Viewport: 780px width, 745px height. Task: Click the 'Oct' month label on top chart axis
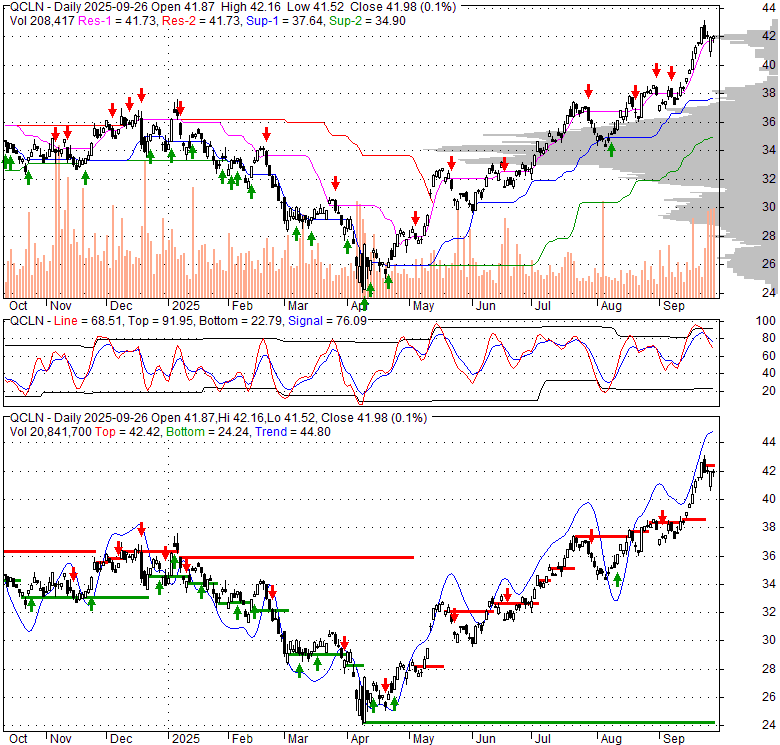coord(18,306)
